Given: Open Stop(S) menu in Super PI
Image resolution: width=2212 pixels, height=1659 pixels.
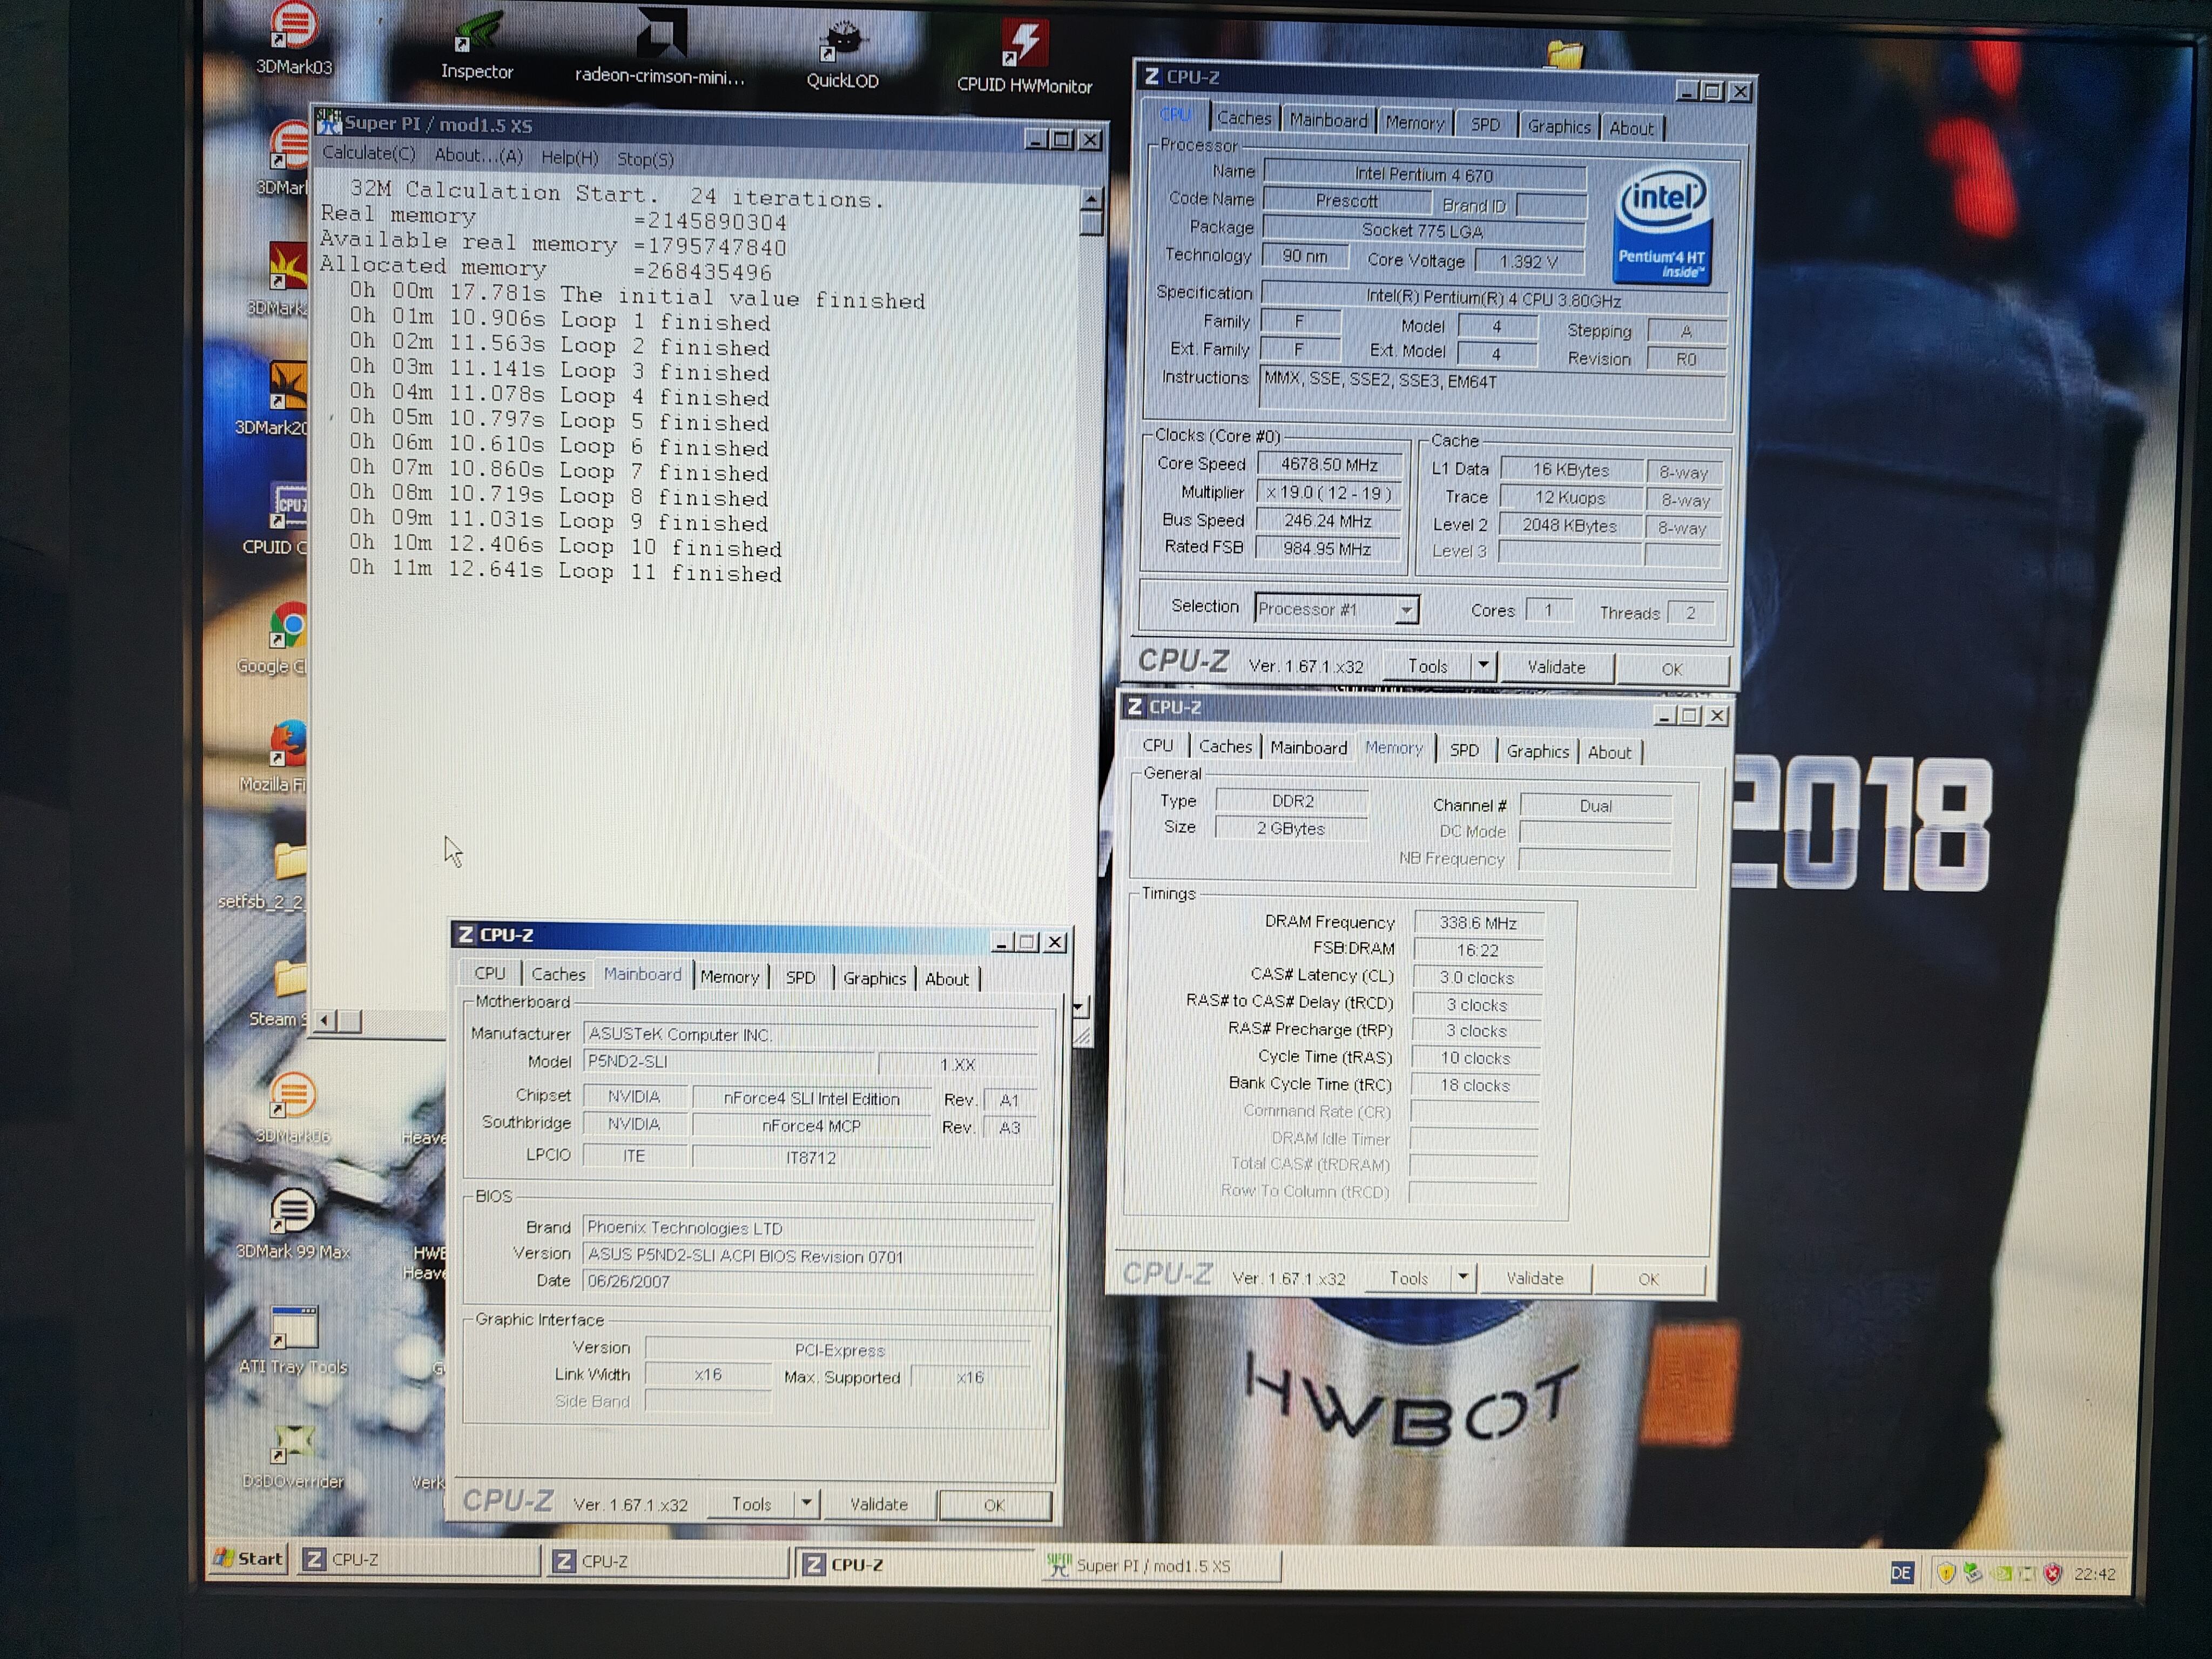Looking at the screenshot, I should (x=645, y=159).
